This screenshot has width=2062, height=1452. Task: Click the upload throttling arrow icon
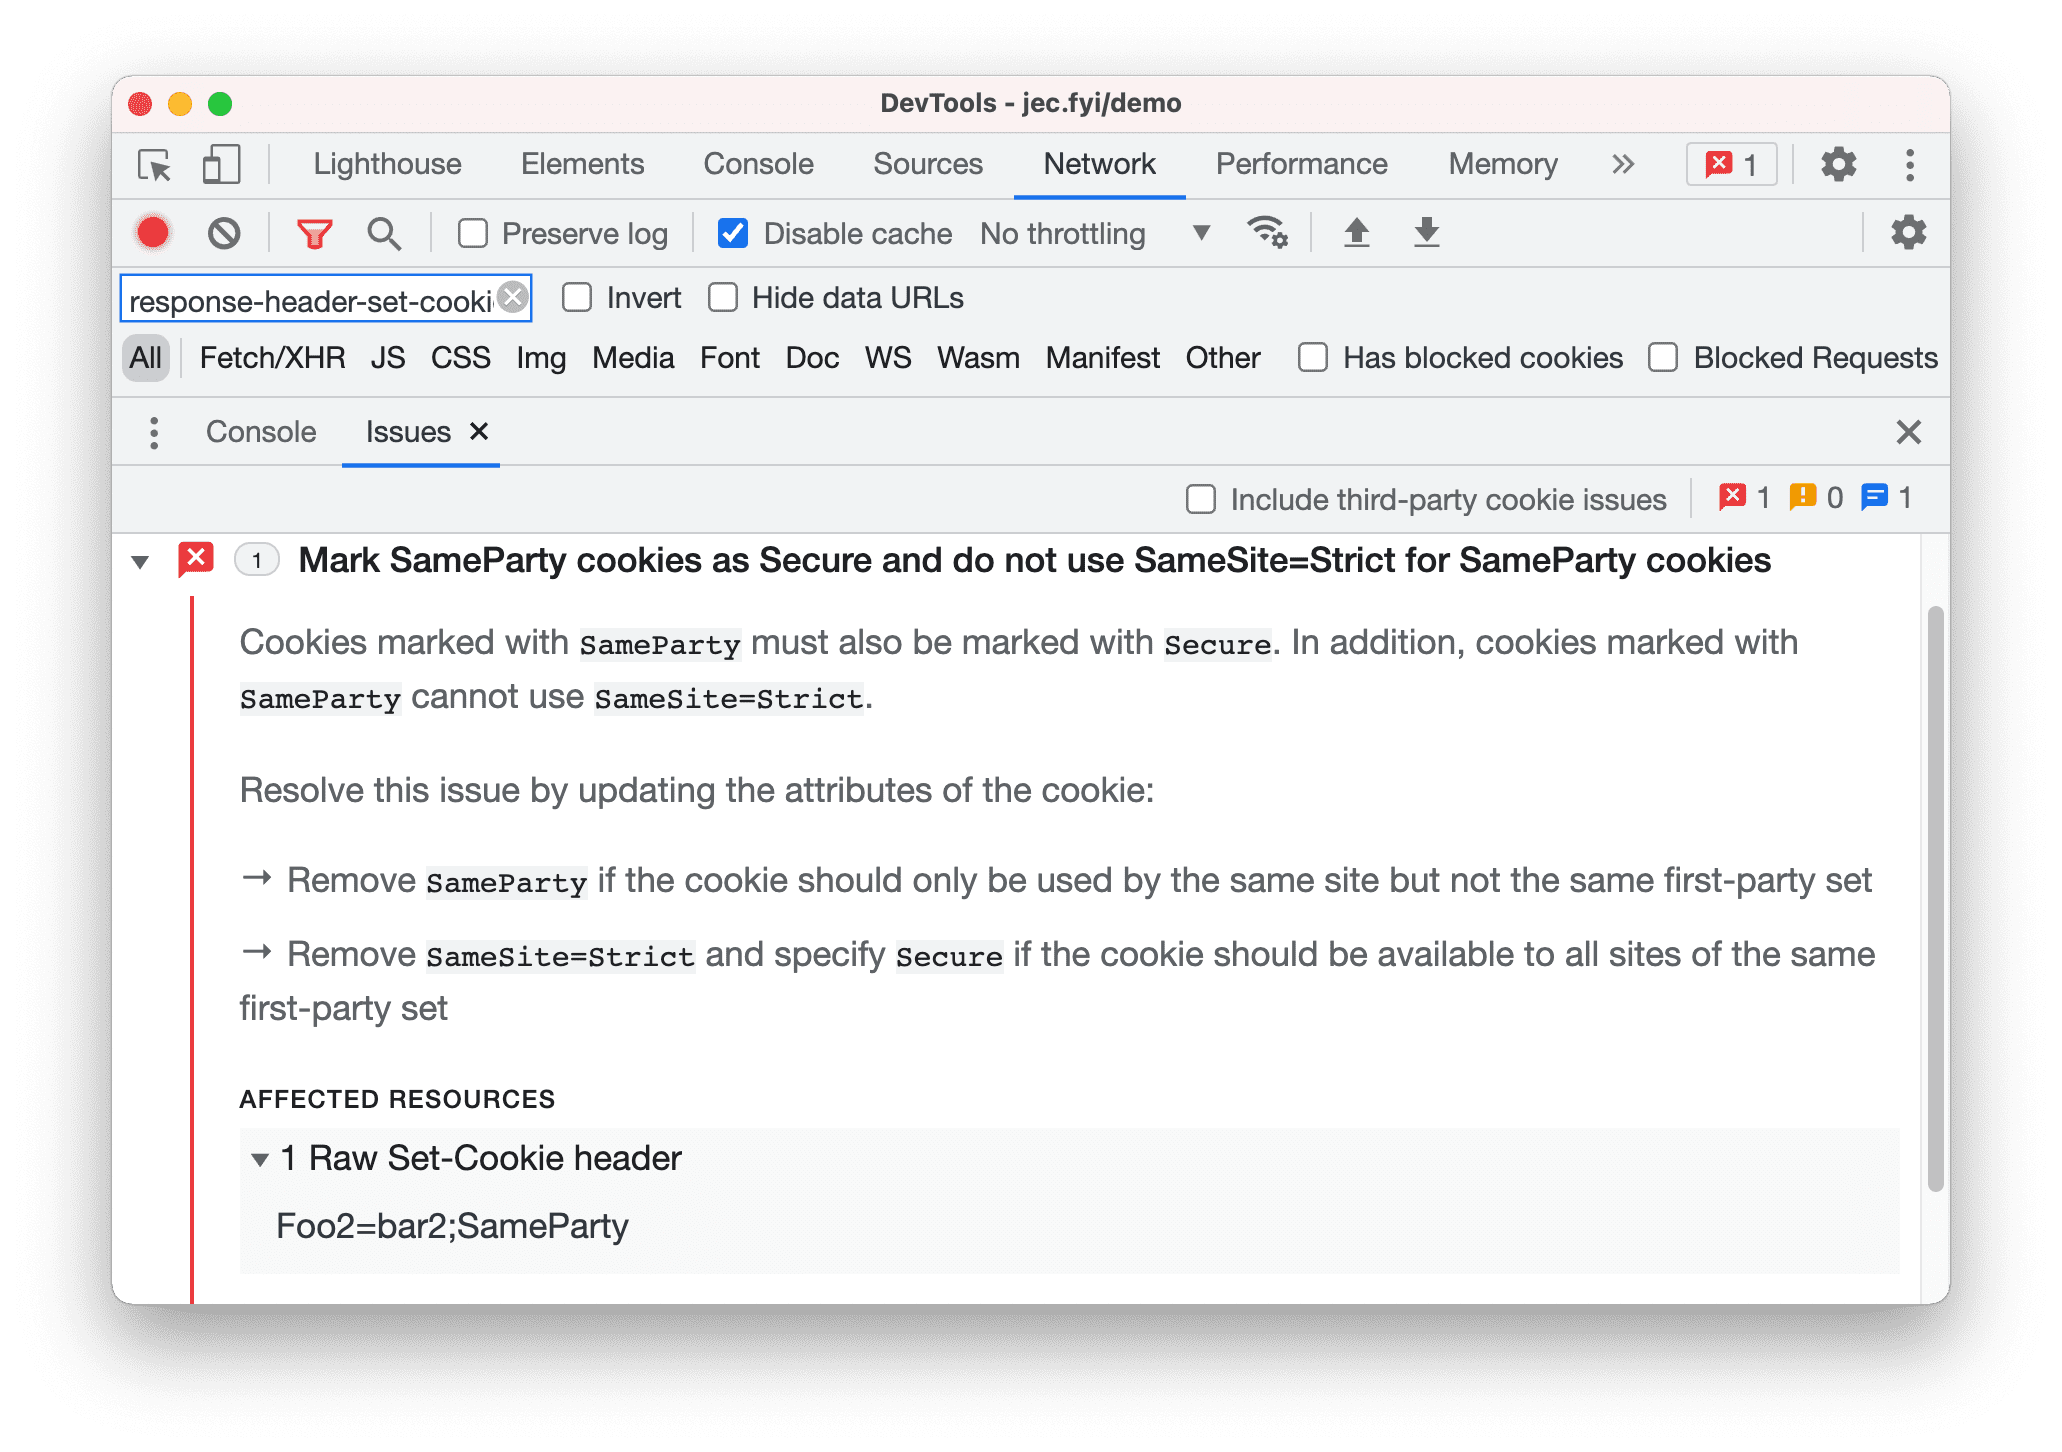tap(1353, 233)
